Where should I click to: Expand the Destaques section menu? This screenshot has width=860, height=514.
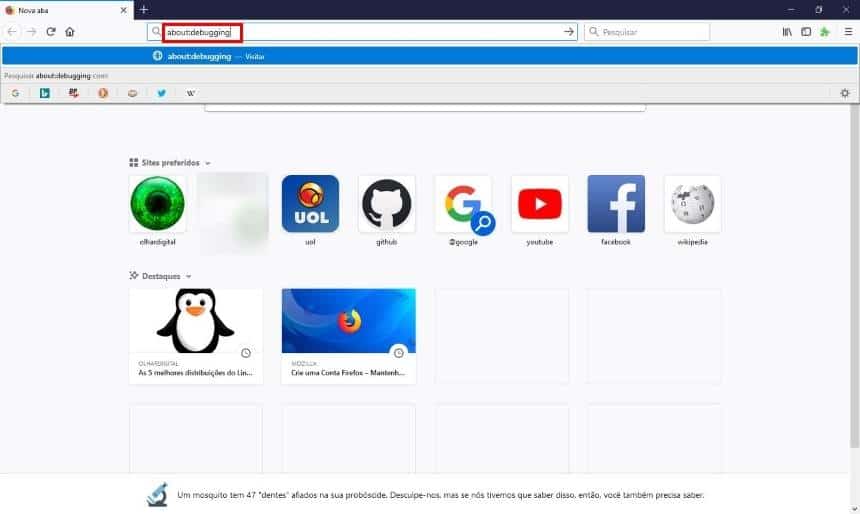tap(188, 276)
